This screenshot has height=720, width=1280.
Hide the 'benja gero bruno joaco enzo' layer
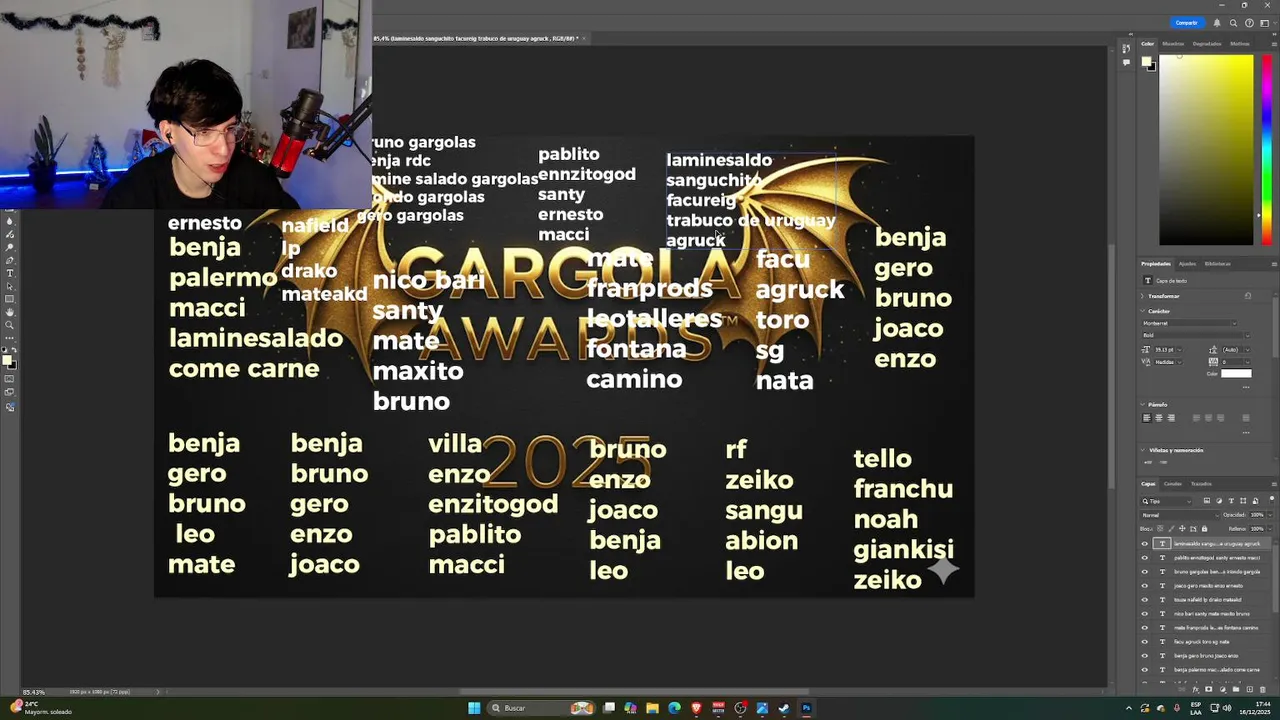[x=1145, y=656]
